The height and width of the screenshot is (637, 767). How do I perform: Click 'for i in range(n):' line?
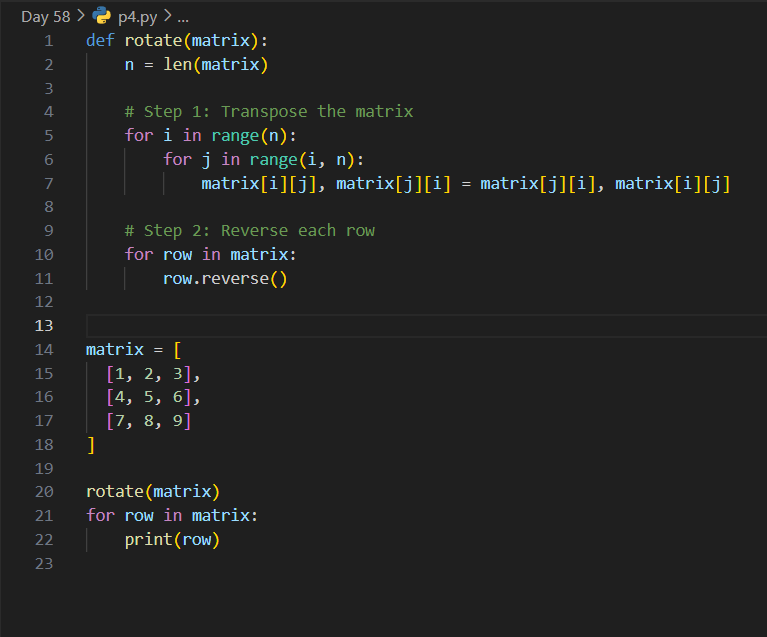[x=211, y=136]
